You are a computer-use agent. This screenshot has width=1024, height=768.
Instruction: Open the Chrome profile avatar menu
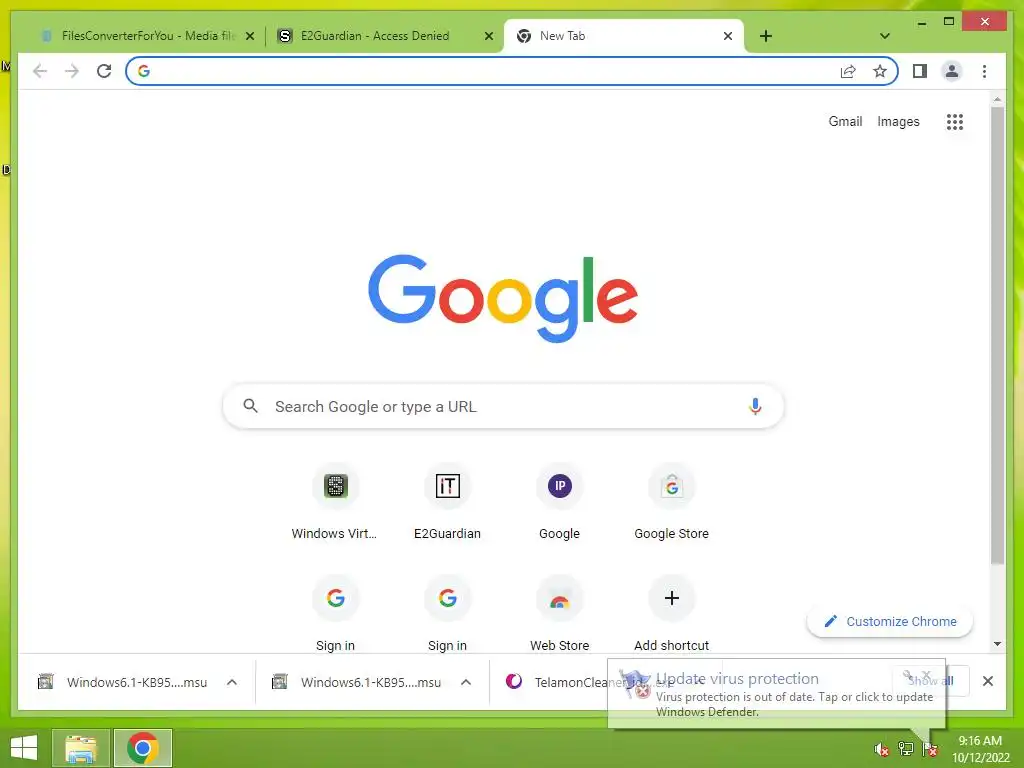coord(952,71)
